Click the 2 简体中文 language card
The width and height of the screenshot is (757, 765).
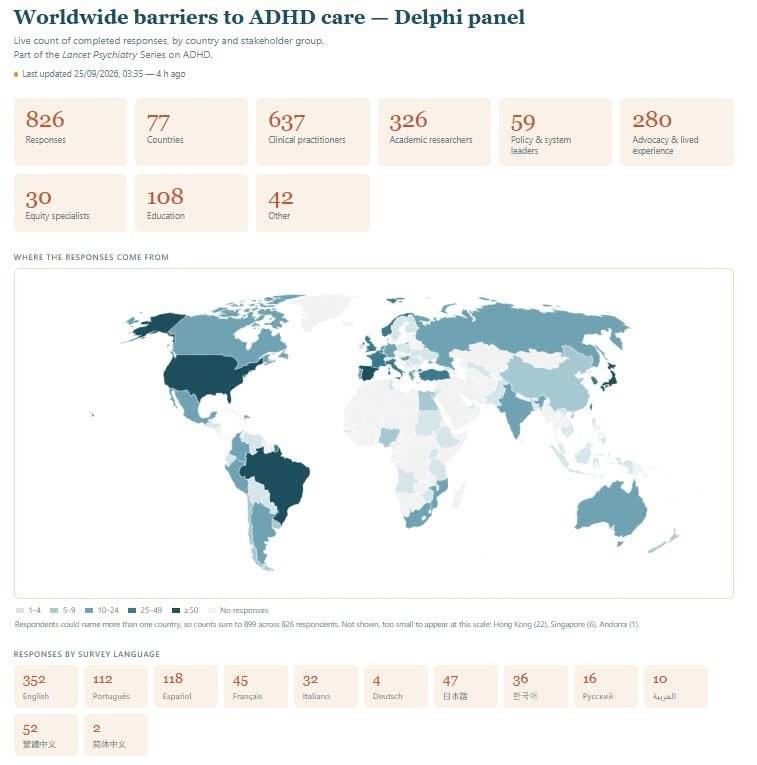pyautogui.click(x=116, y=735)
